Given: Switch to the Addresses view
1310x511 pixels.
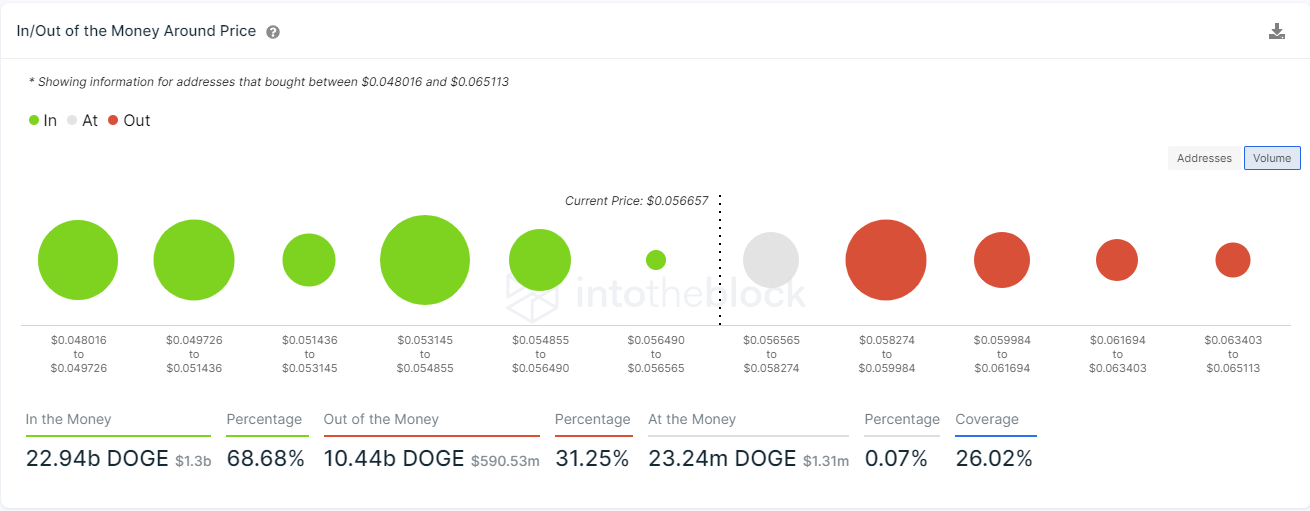Looking at the screenshot, I should point(1204,158).
